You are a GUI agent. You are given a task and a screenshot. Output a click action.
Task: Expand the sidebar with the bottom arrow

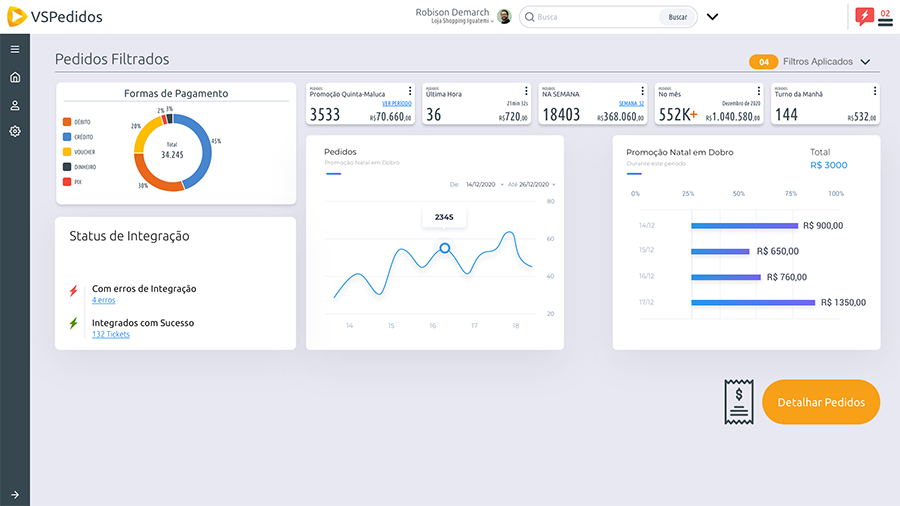pos(15,494)
